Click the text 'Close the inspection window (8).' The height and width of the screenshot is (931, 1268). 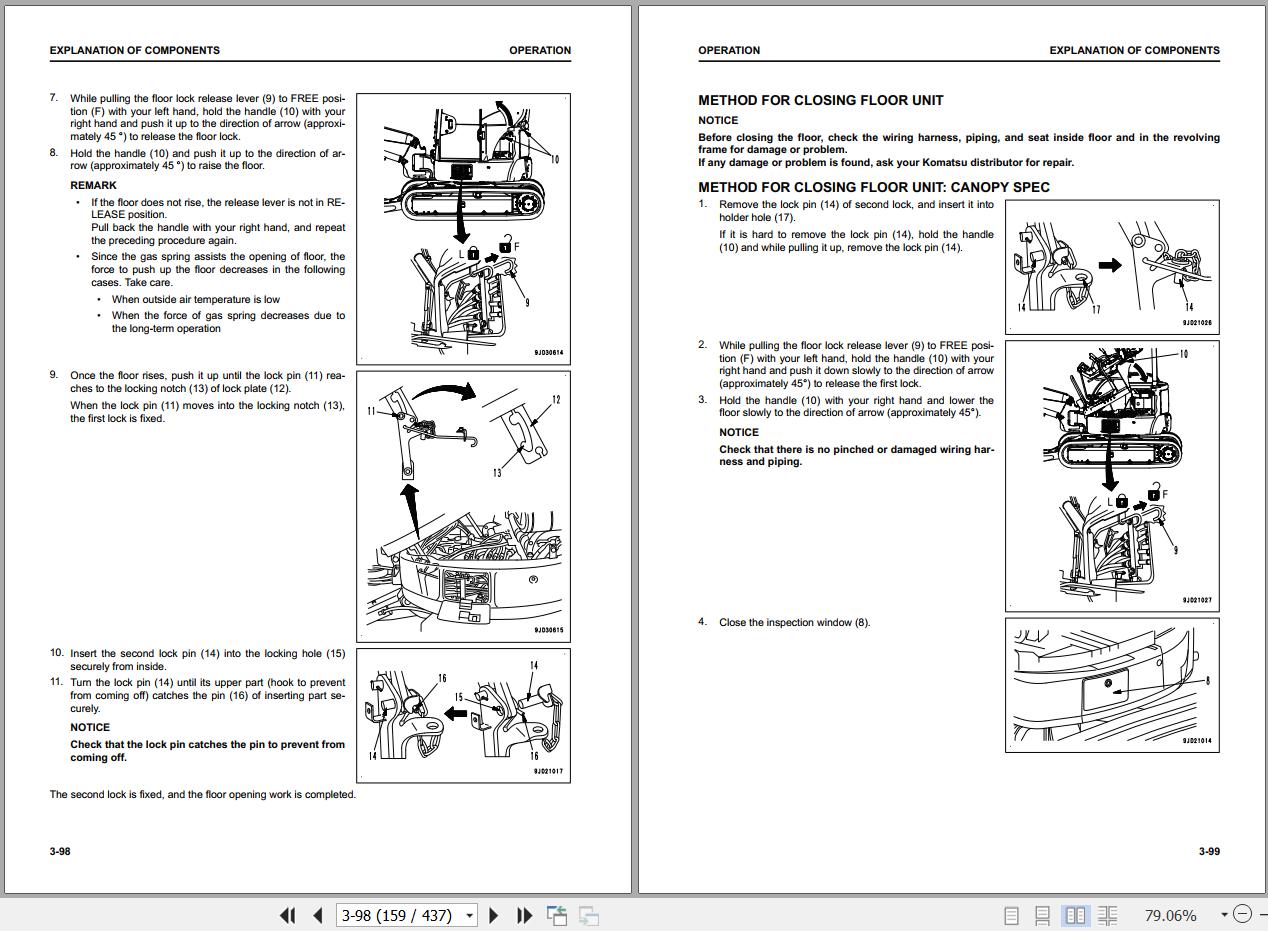pos(794,622)
